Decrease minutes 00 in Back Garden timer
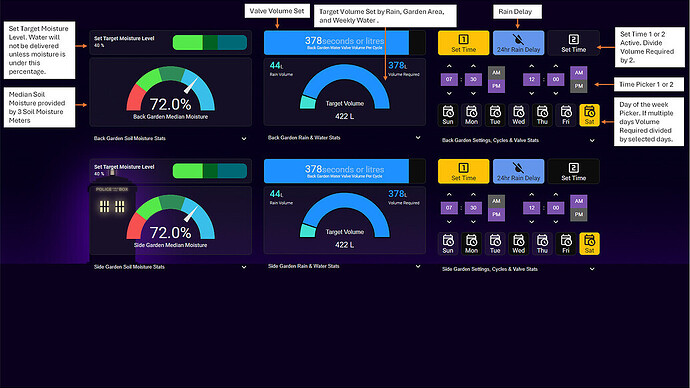 [556, 93]
